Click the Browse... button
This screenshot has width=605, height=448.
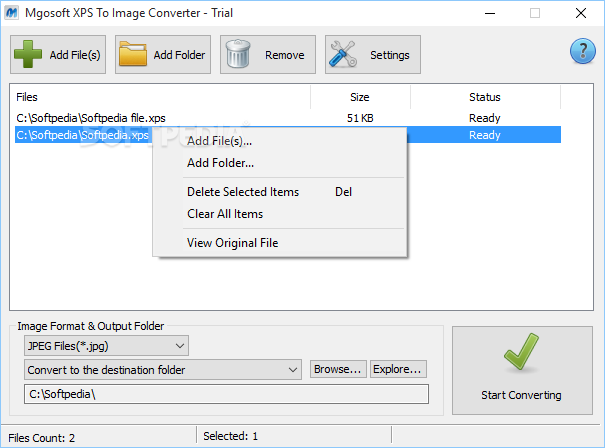pos(338,369)
